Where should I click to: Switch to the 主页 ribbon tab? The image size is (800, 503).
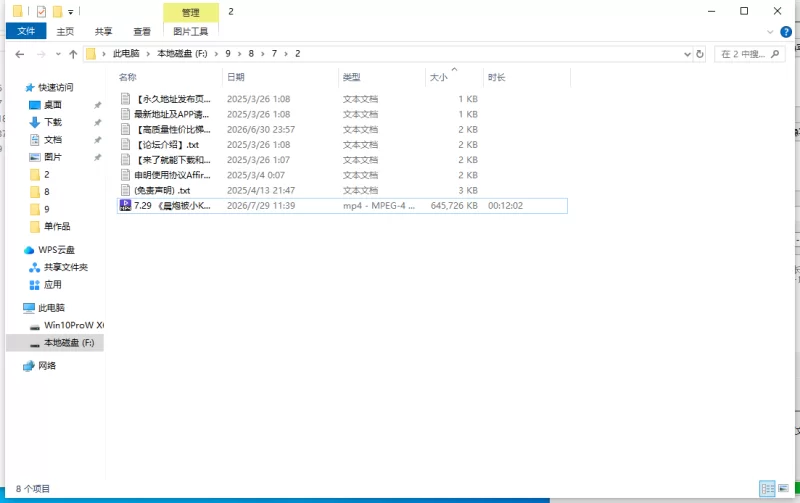(x=65, y=32)
